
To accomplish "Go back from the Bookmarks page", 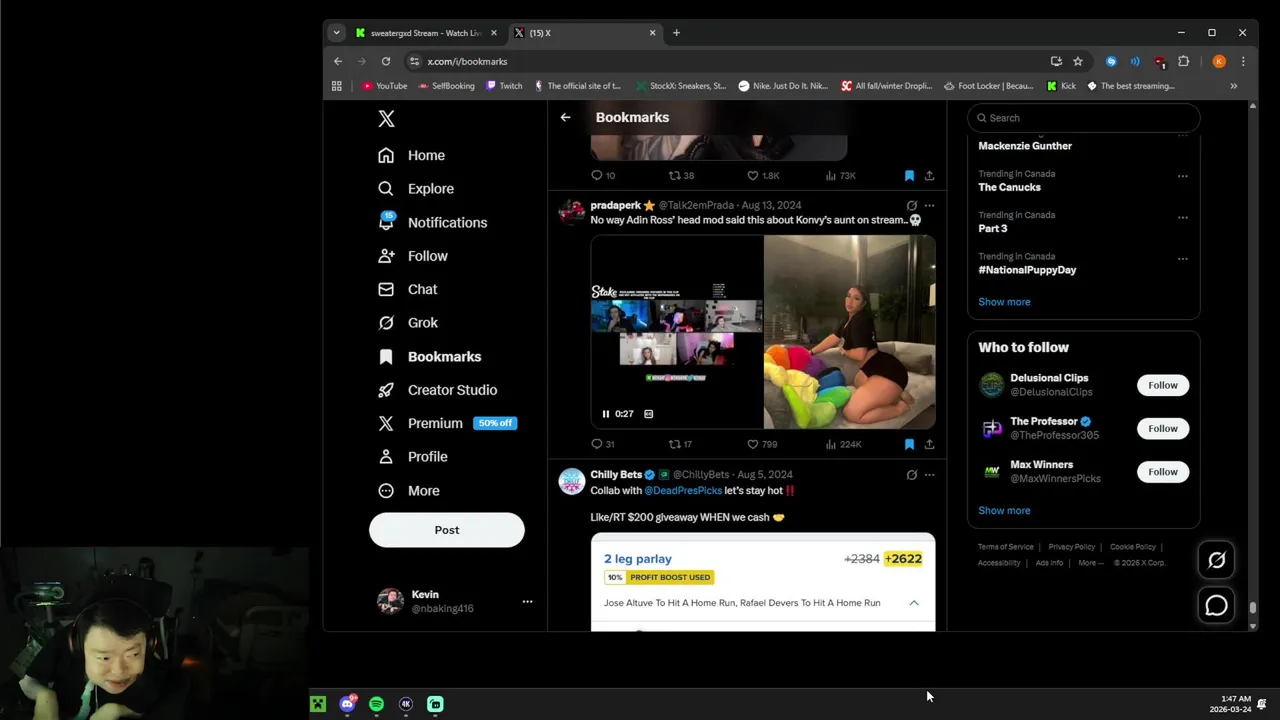I will [x=566, y=117].
